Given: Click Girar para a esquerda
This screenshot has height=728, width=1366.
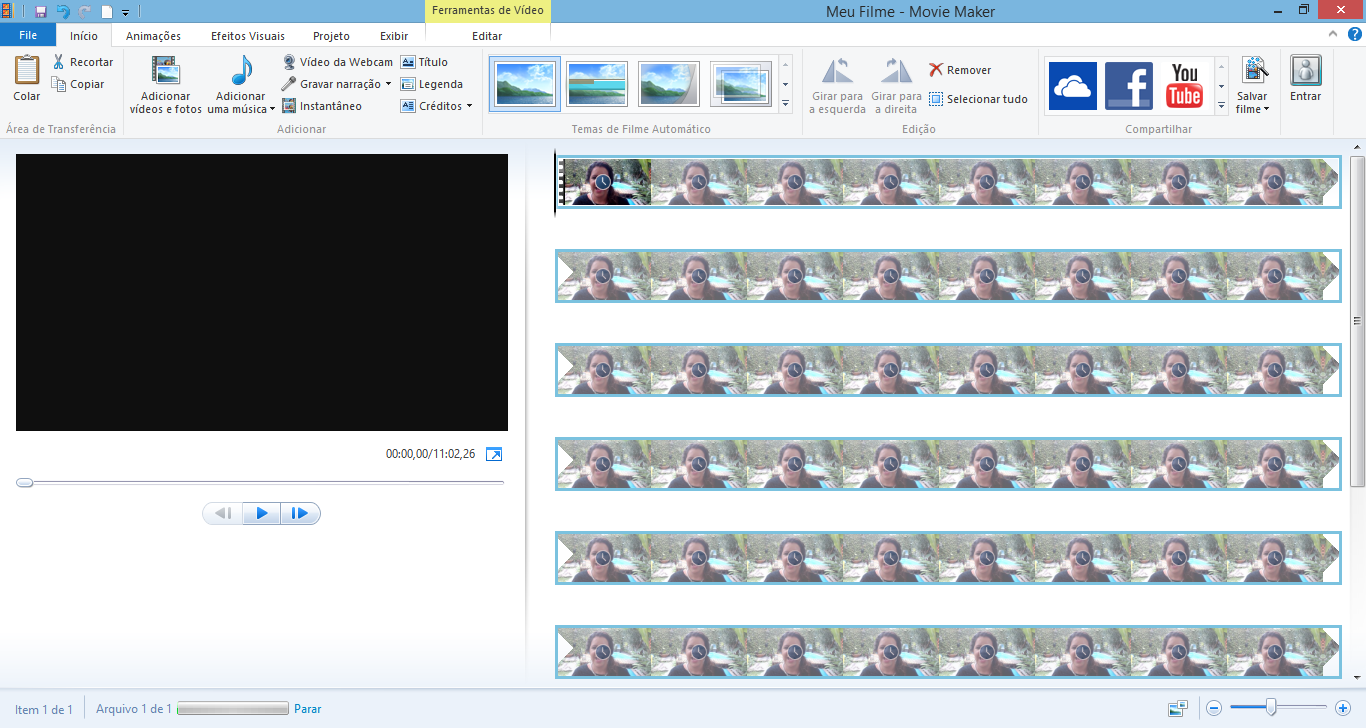Looking at the screenshot, I should pos(837,86).
